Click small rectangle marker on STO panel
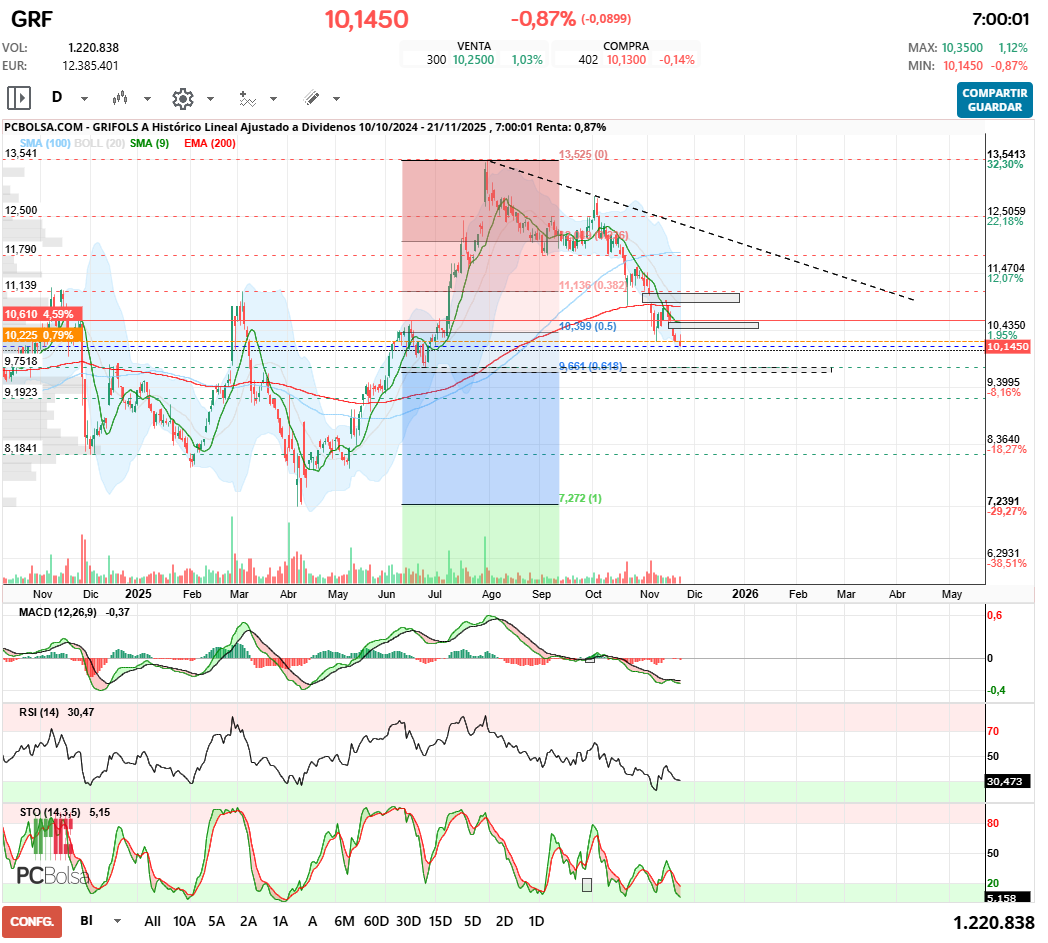This screenshot has width=1048, height=943. pos(587,884)
